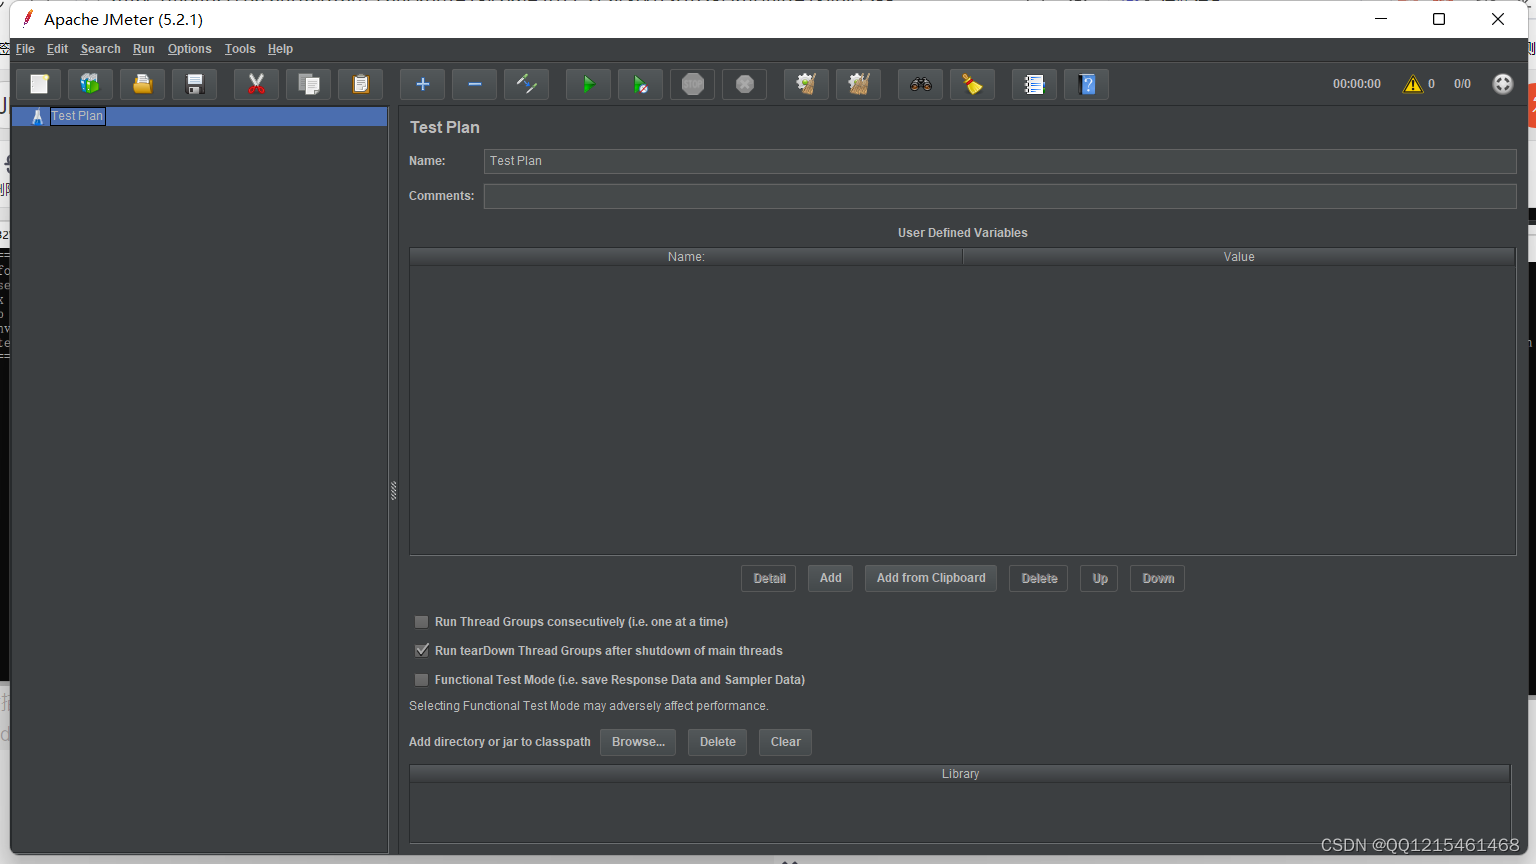Enable Functional Test Mode checkbox
Screen dimensions: 1536x864
pos(422,680)
